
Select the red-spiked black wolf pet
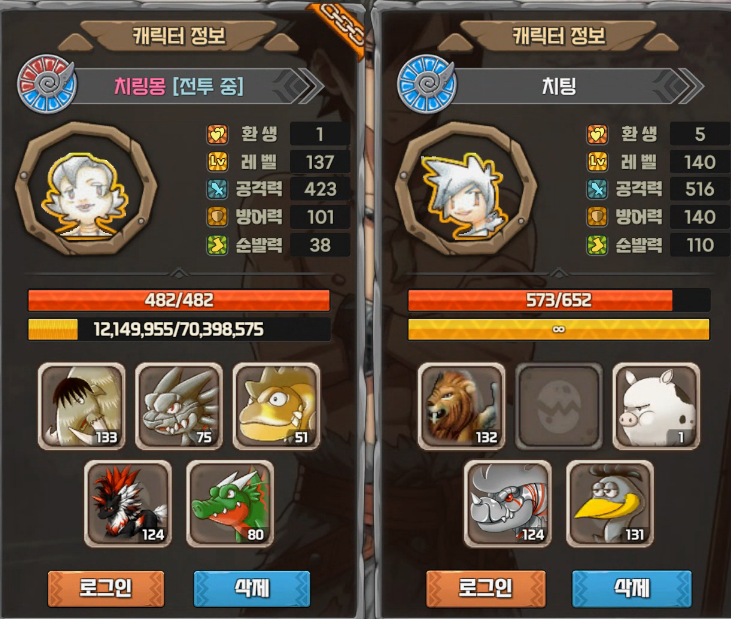coord(128,504)
